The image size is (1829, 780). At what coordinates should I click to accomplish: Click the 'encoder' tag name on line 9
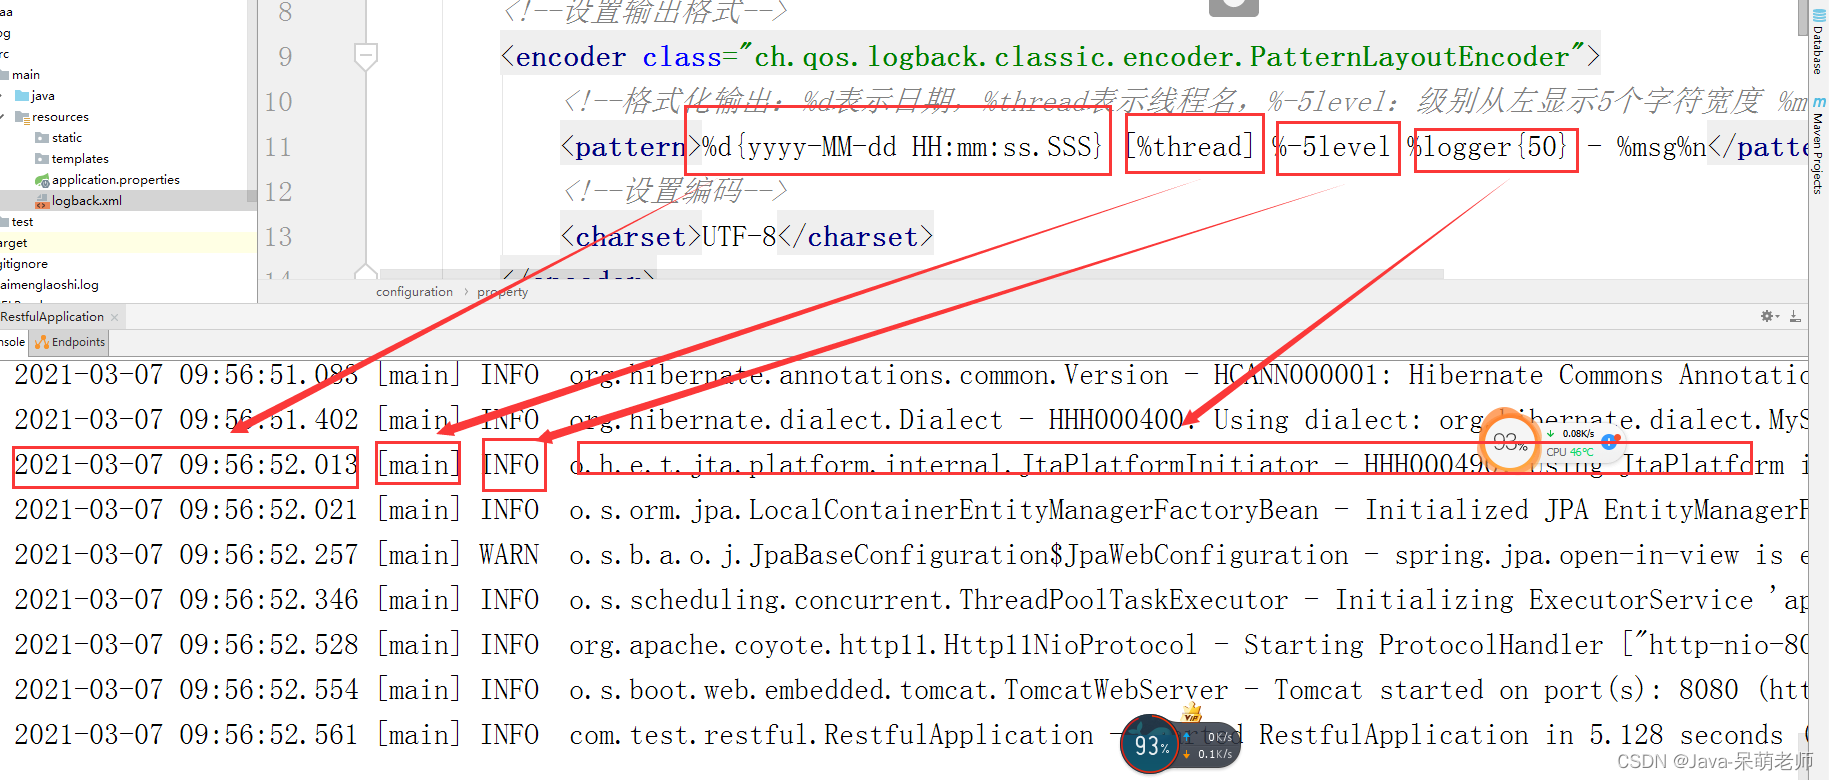click(571, 57)
